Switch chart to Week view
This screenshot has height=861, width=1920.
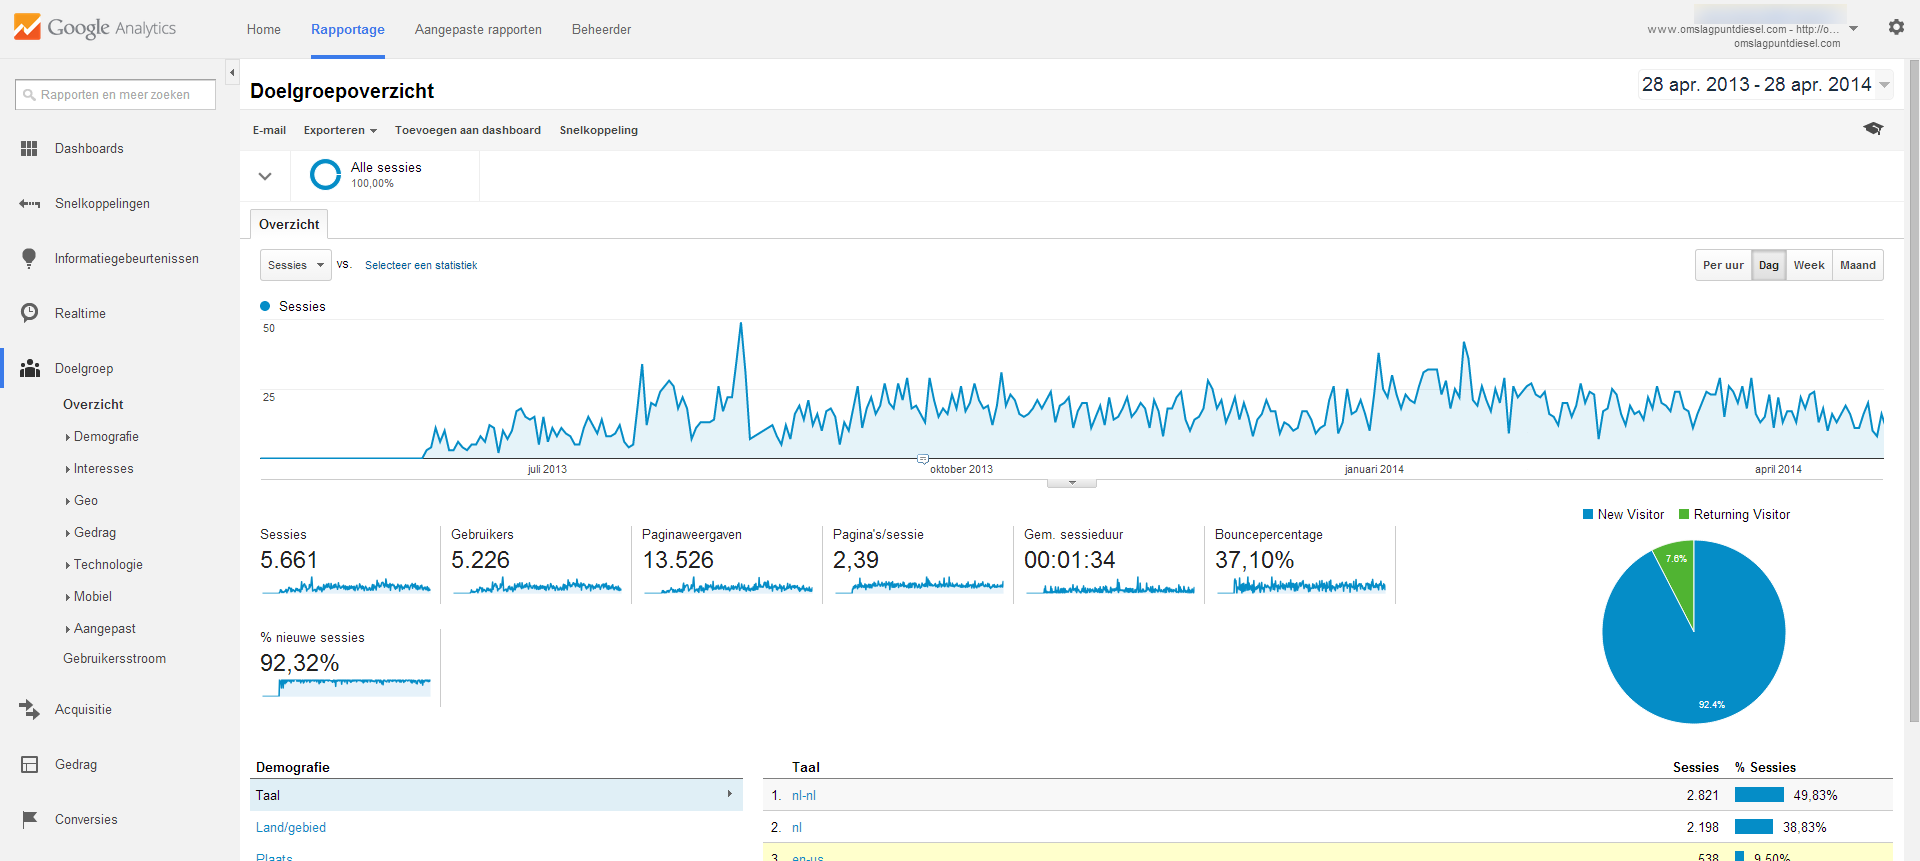click(1809, 265)
